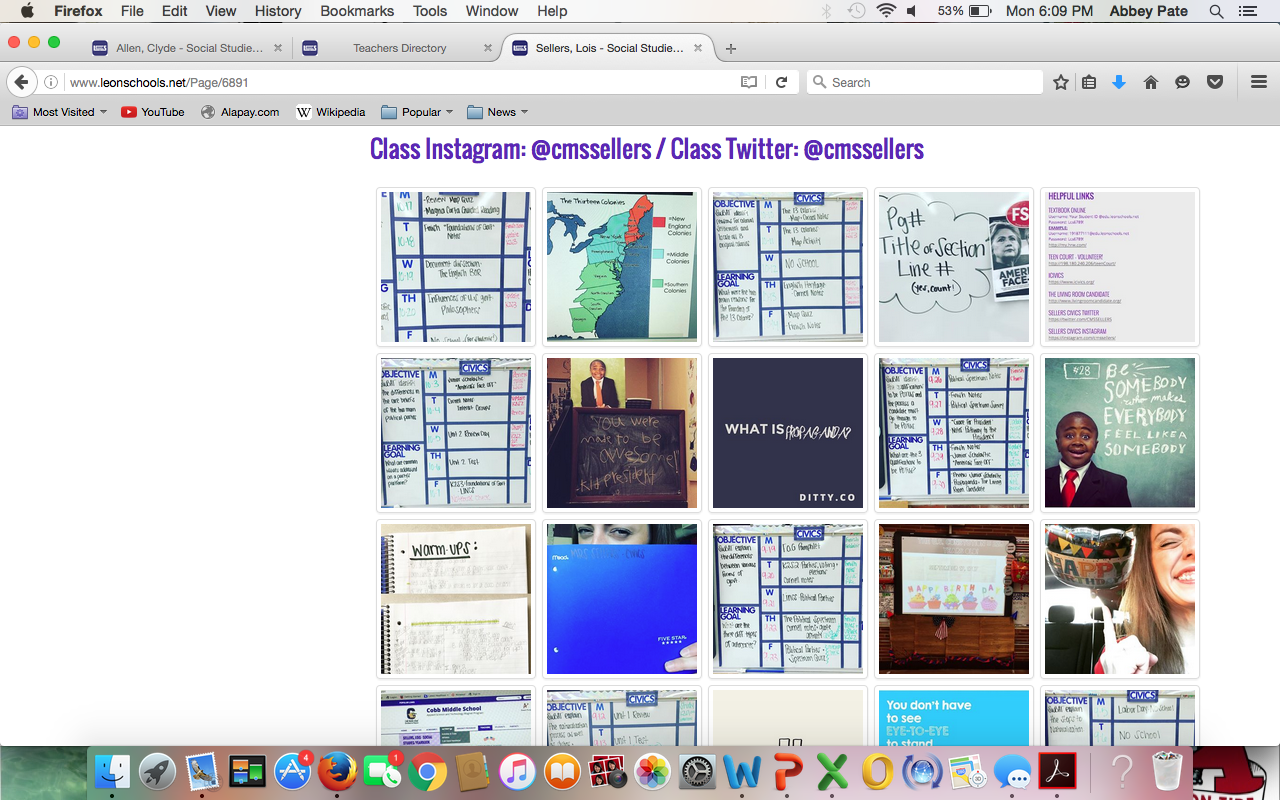
Task: Open the Bookmarks menu
Action: click(357, 11)
